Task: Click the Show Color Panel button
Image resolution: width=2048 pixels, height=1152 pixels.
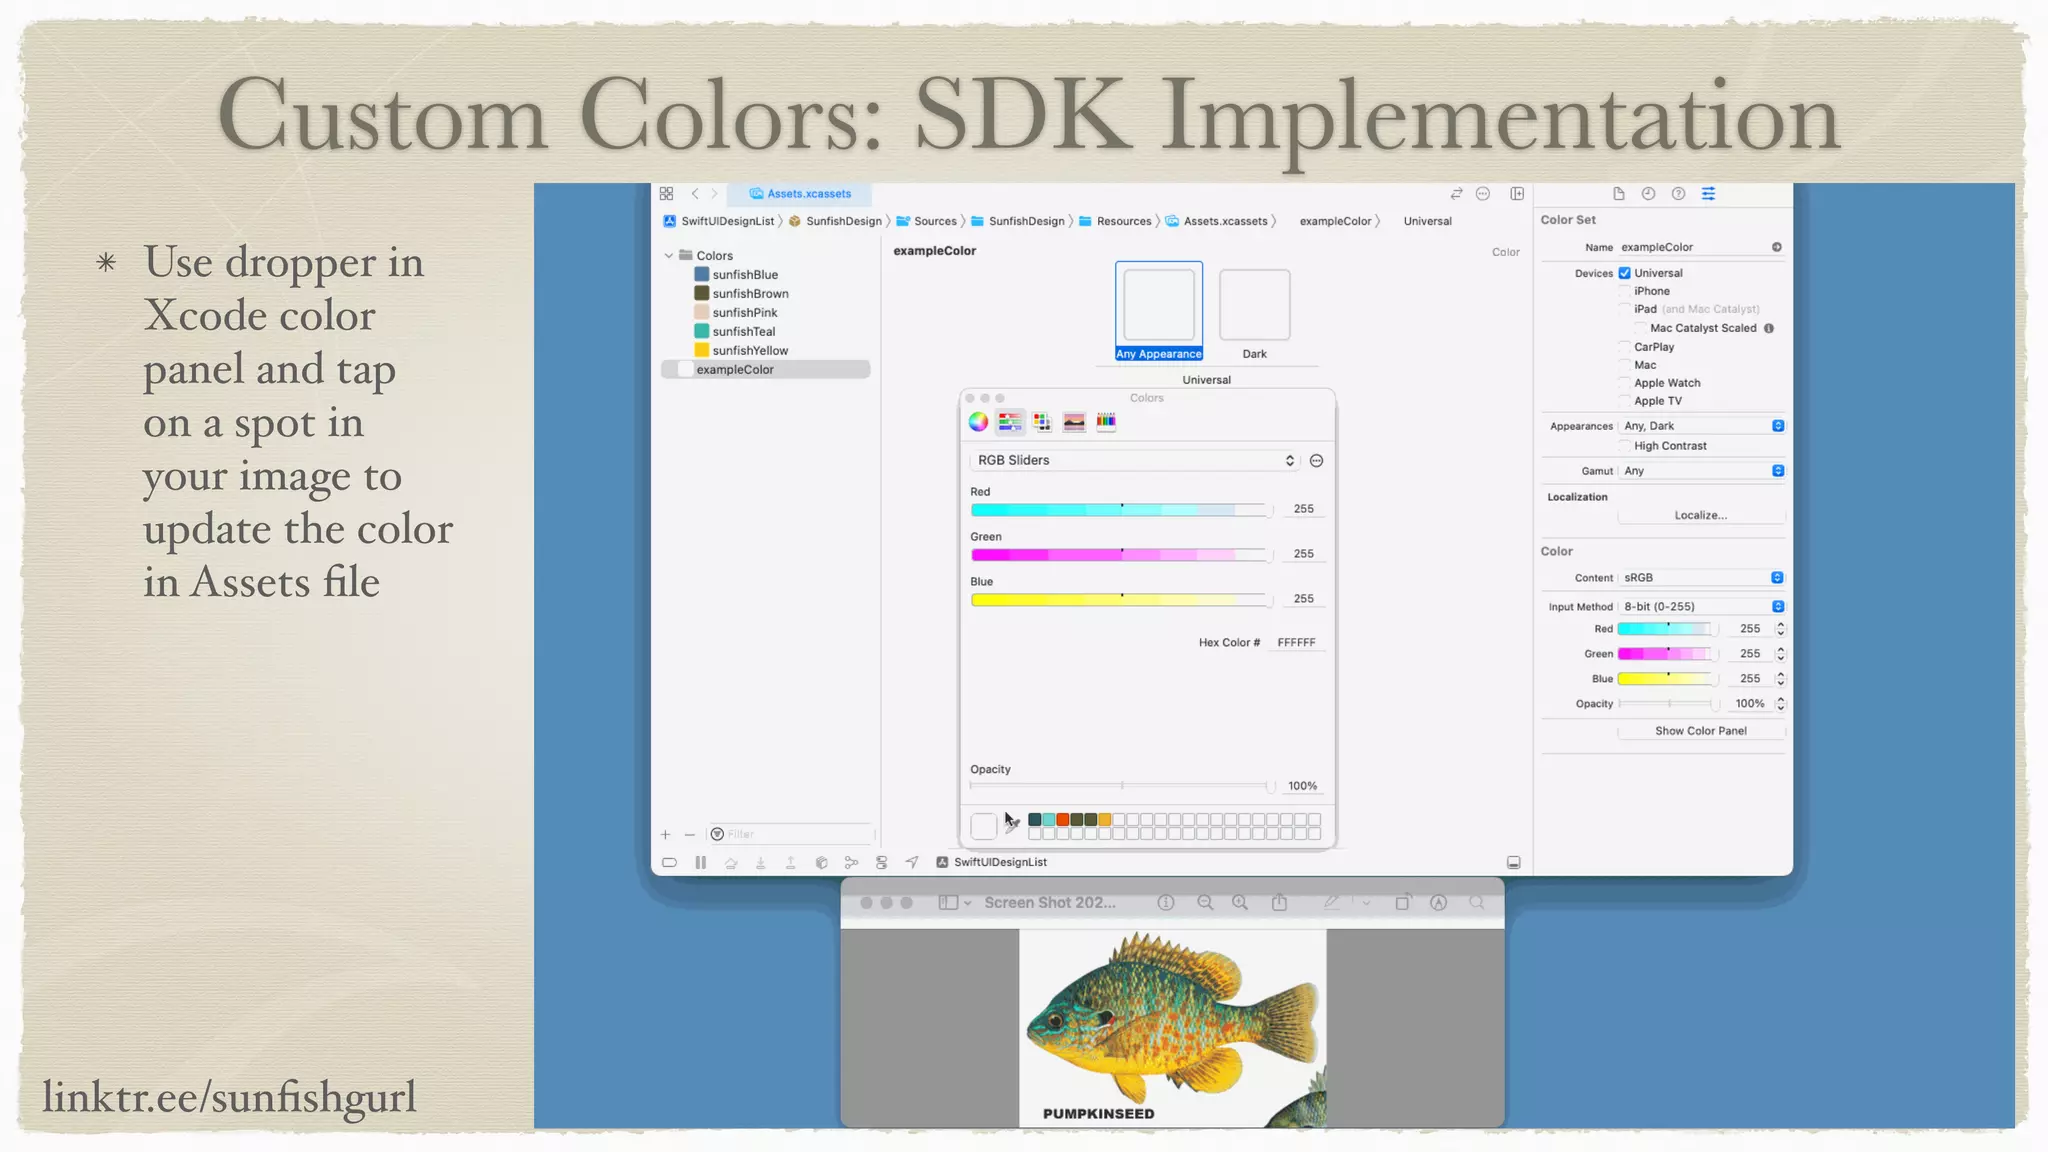Action: click(1701, 731)
